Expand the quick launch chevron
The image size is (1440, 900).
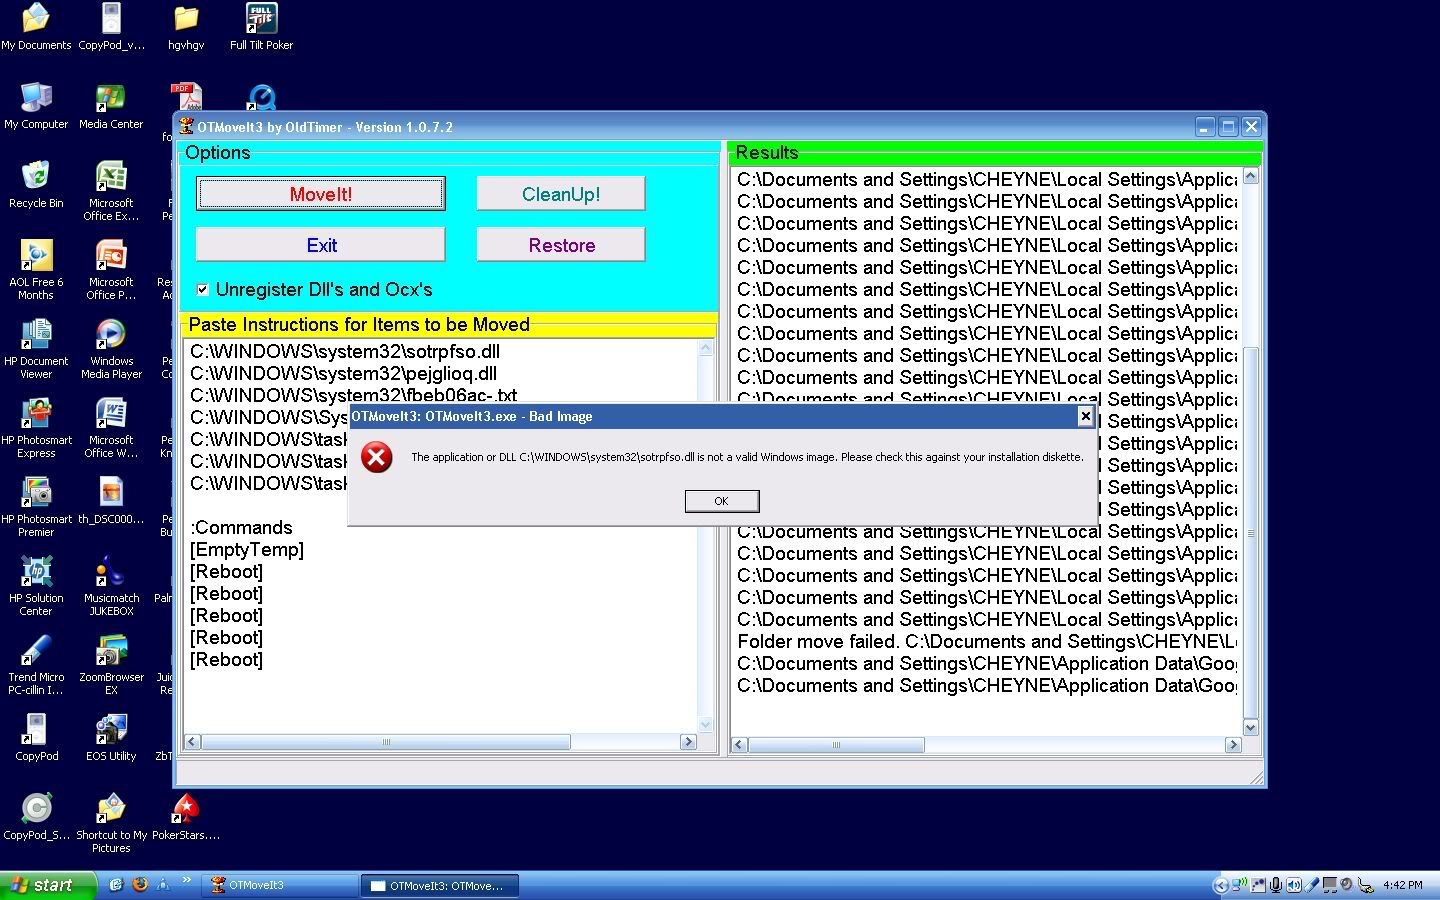tap(186, 881)
